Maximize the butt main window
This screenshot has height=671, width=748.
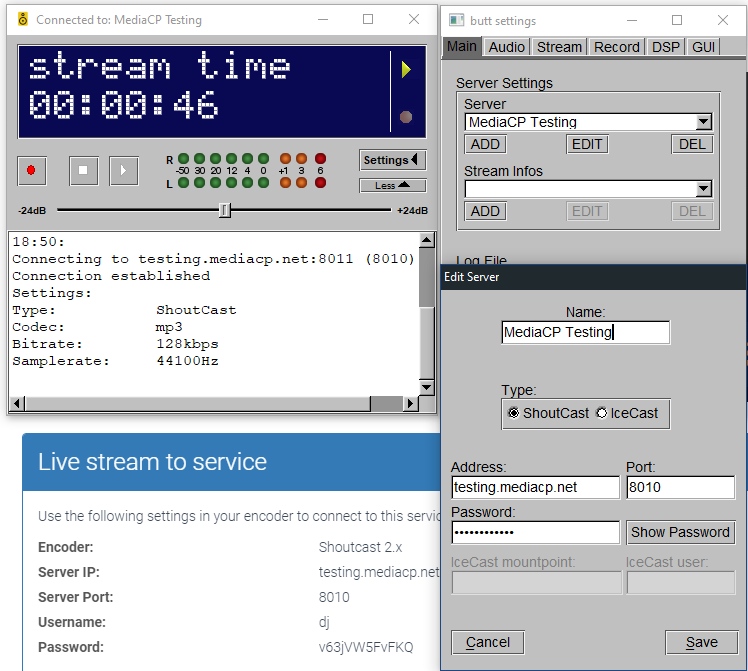[x=368, y=20]
